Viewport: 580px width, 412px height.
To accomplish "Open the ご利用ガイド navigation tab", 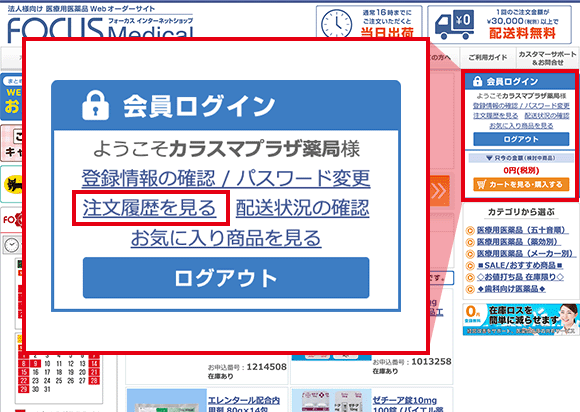I will (x=488, y=57).
